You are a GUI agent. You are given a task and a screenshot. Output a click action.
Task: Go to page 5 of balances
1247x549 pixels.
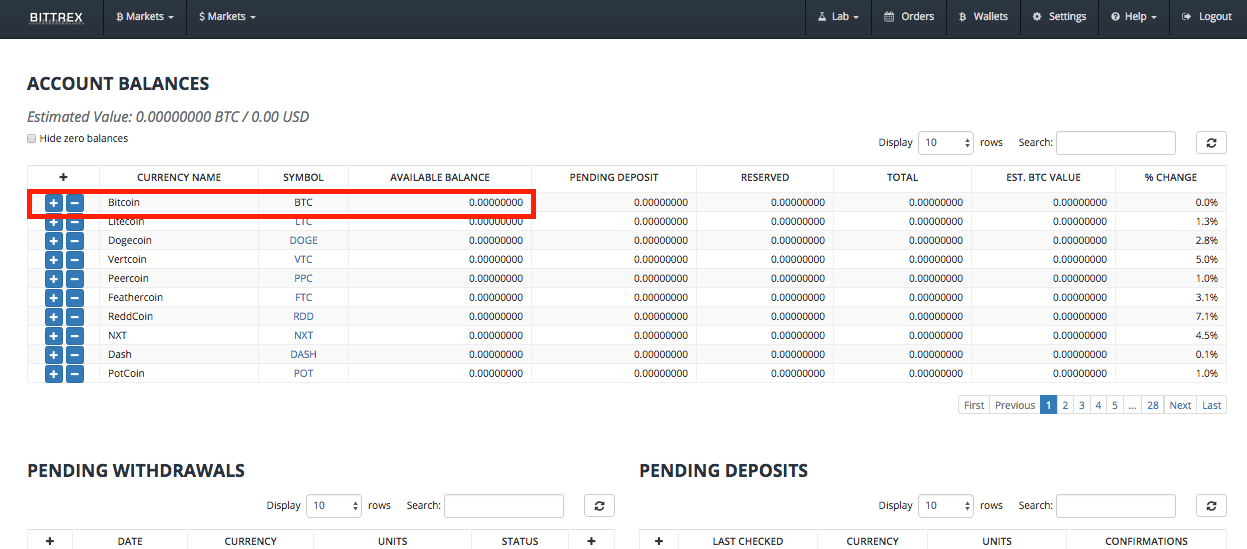click(1114, 405)
